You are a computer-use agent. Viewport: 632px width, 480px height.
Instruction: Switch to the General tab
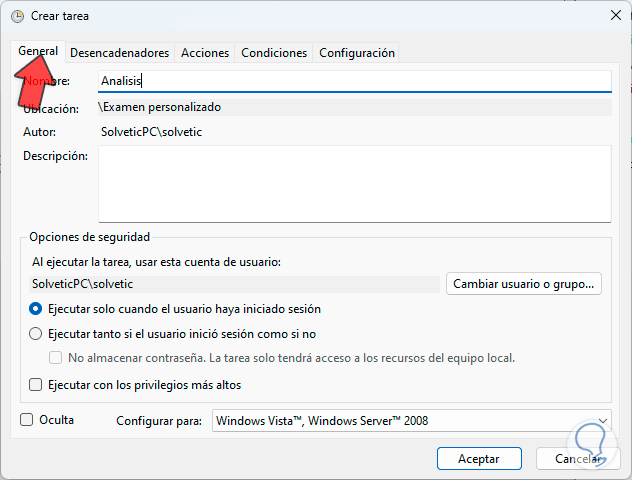tap(38, 51)
